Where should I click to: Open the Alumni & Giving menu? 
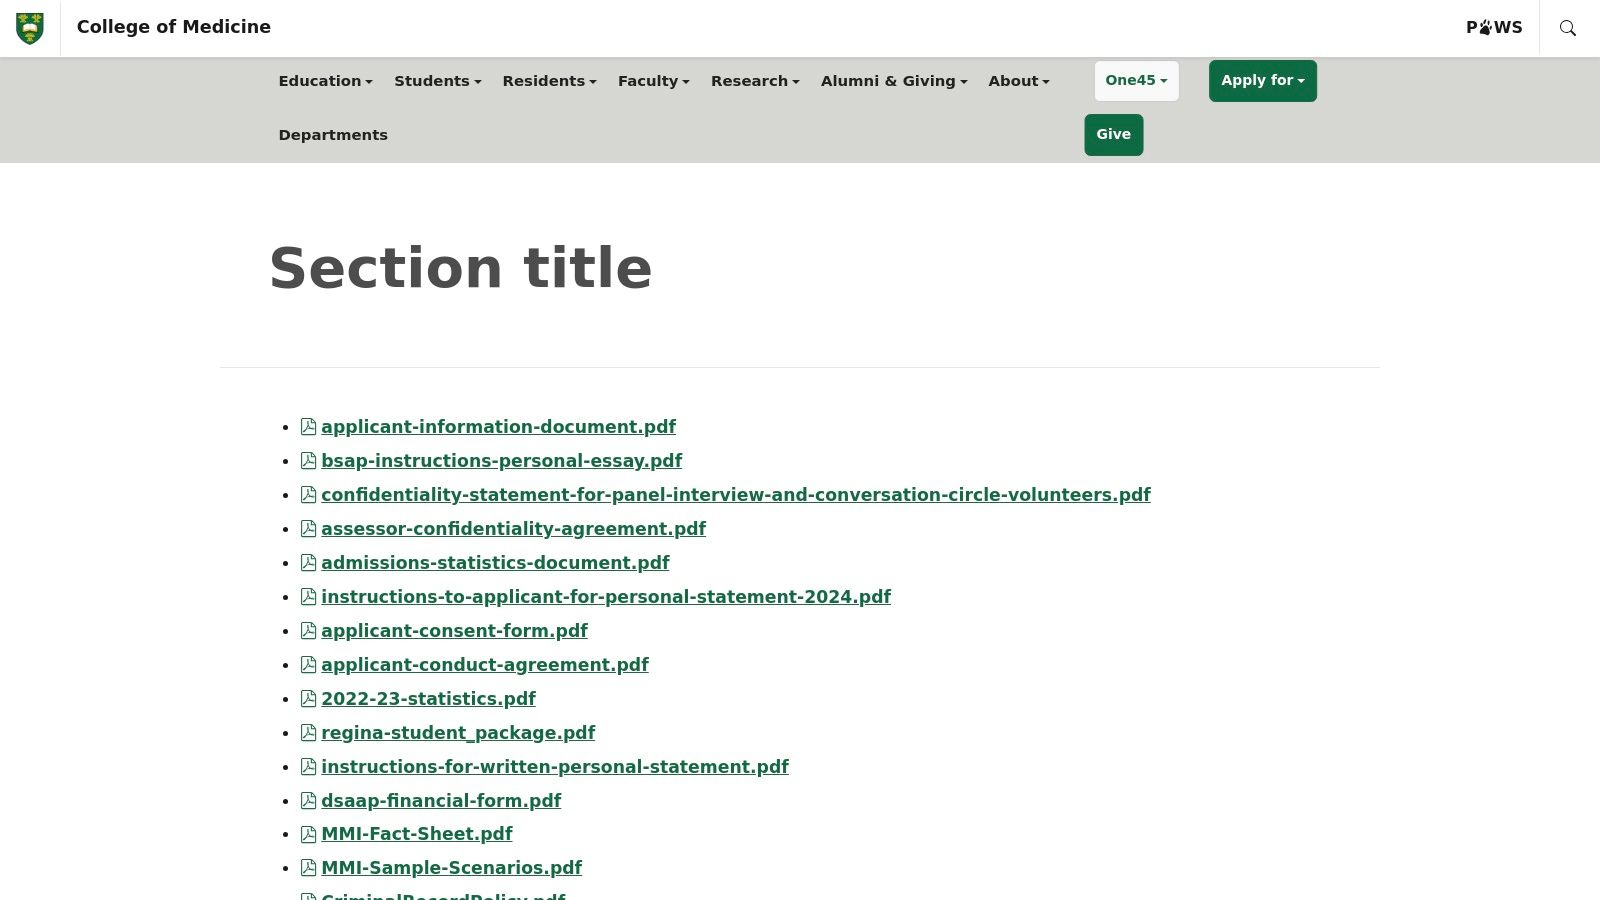coord(893,81)
